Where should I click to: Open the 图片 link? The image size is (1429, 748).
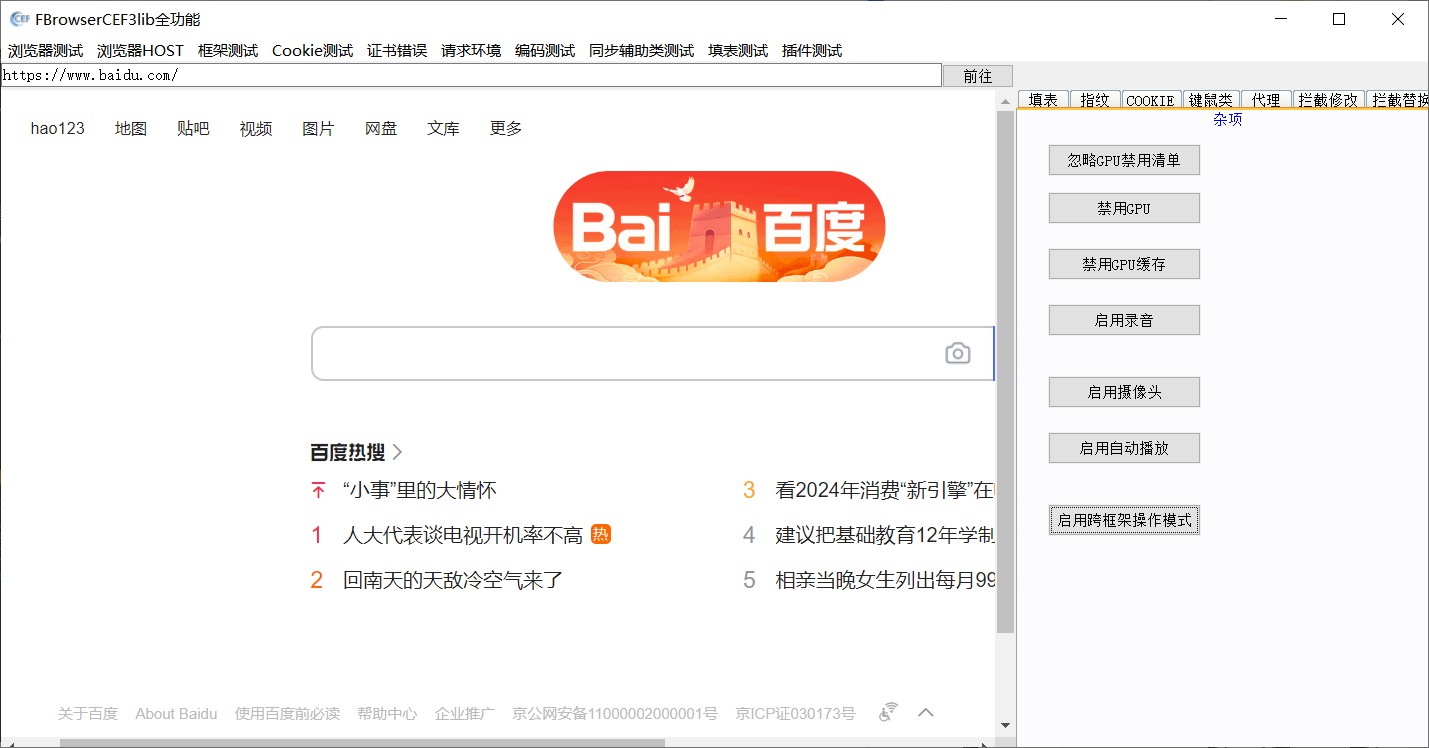click(x=318, y=128)
